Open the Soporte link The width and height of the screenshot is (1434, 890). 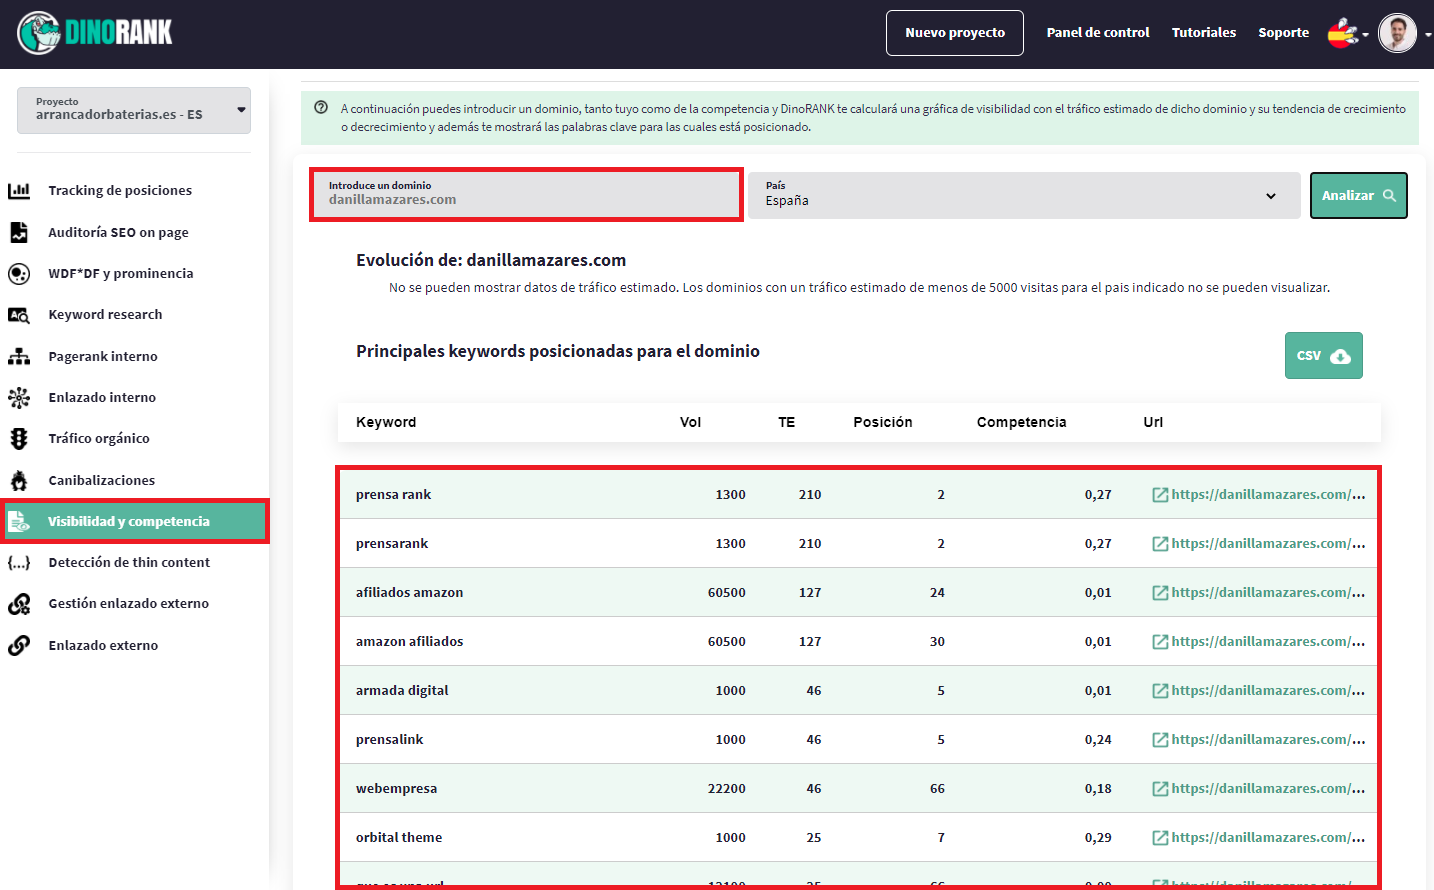tap(1284, 33)
